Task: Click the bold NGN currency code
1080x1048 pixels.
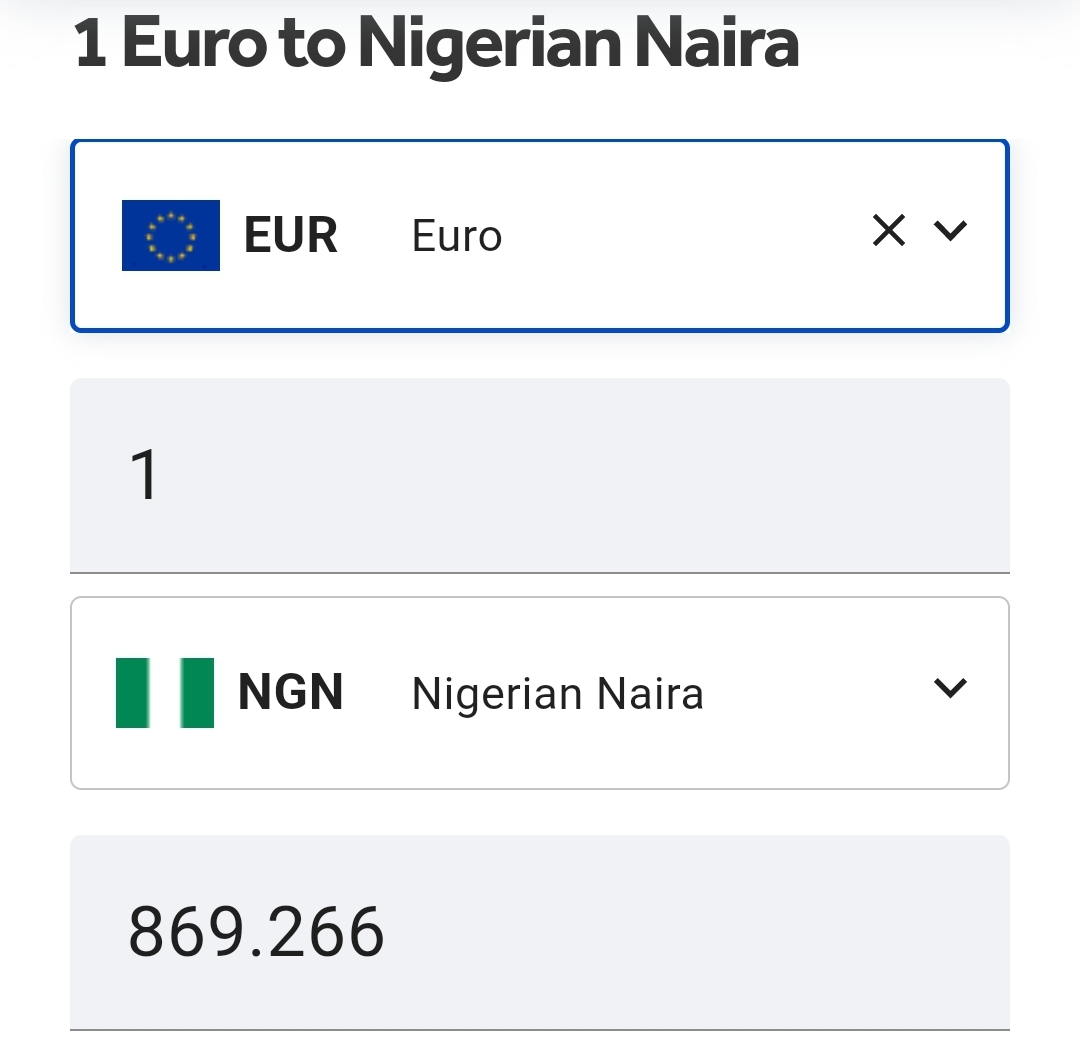Action: coord(291,692)
